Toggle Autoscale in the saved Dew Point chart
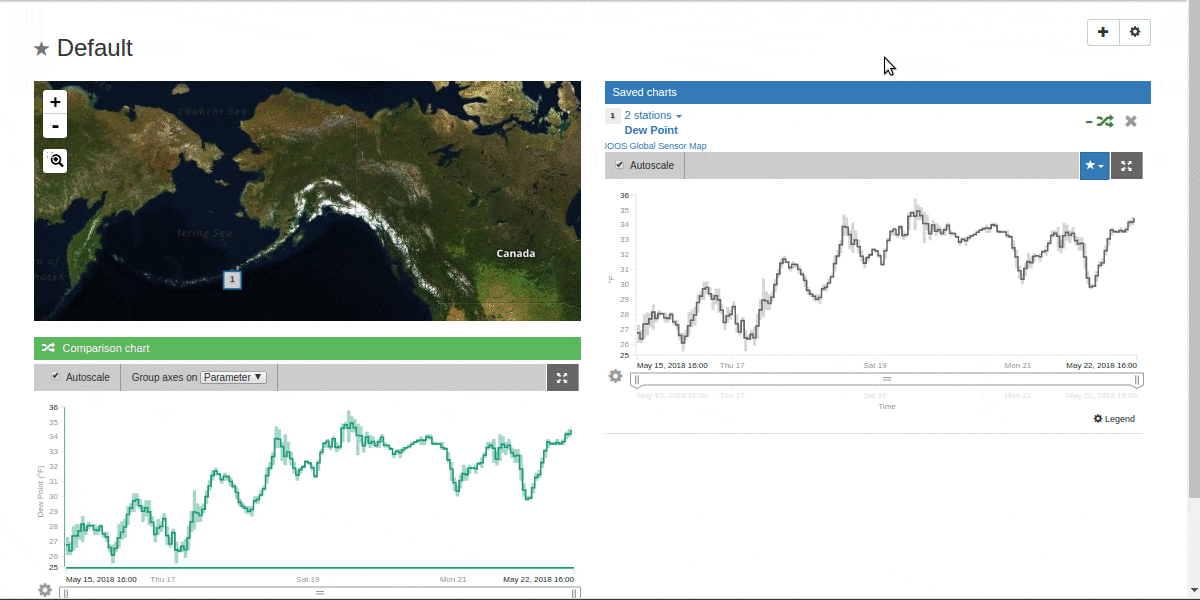1200x600 pixels. 620,165
